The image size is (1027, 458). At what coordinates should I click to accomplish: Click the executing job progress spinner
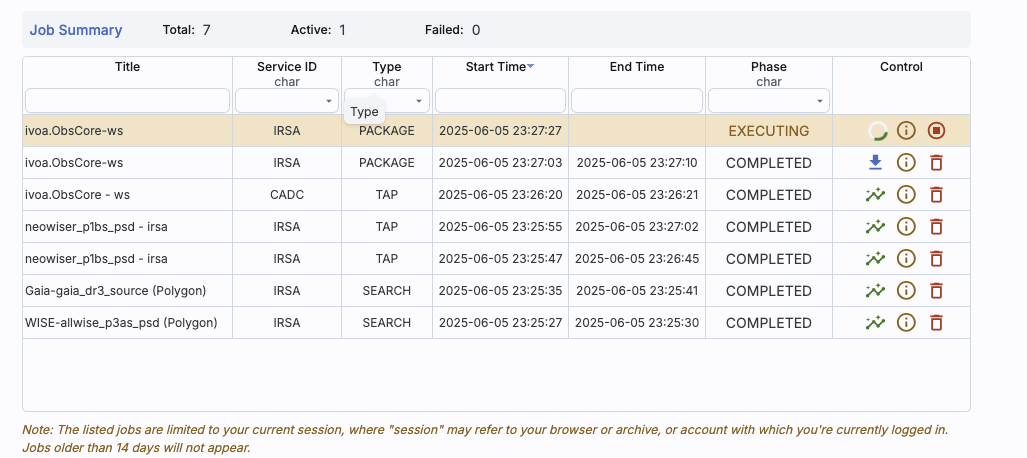point(877,131)
